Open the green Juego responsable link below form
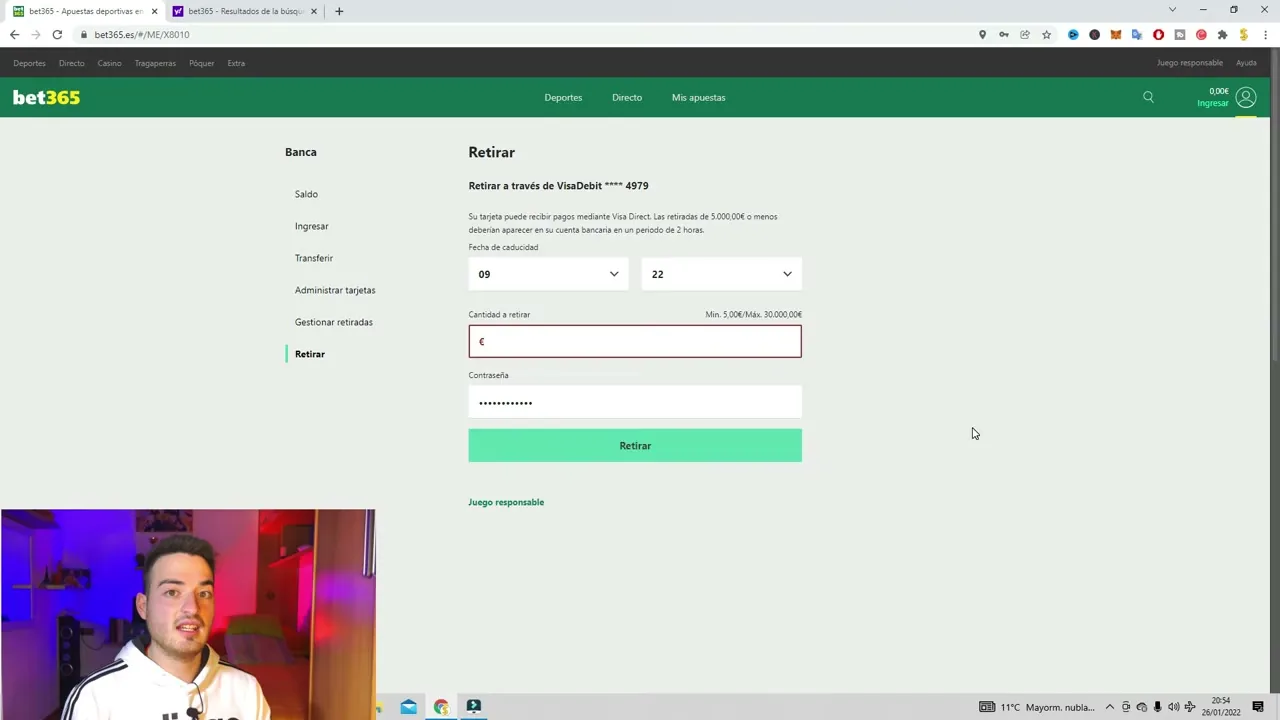Viewport: 1280px width, 720px height. tap(506, 502)
